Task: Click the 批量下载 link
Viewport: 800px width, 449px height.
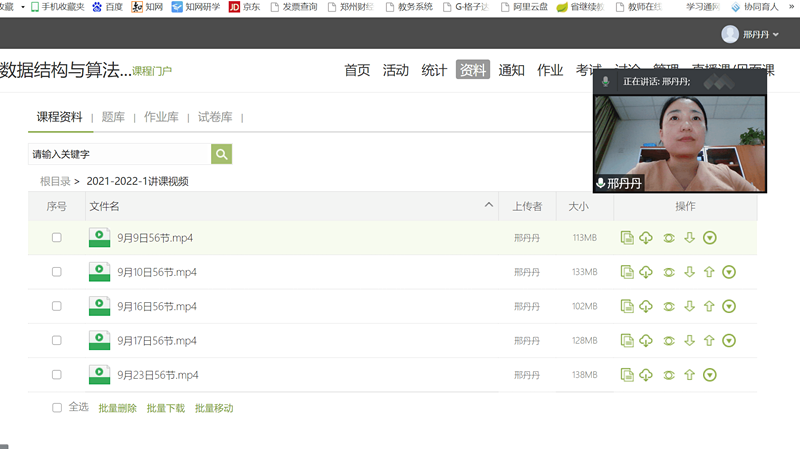Action: click(166, 408)
